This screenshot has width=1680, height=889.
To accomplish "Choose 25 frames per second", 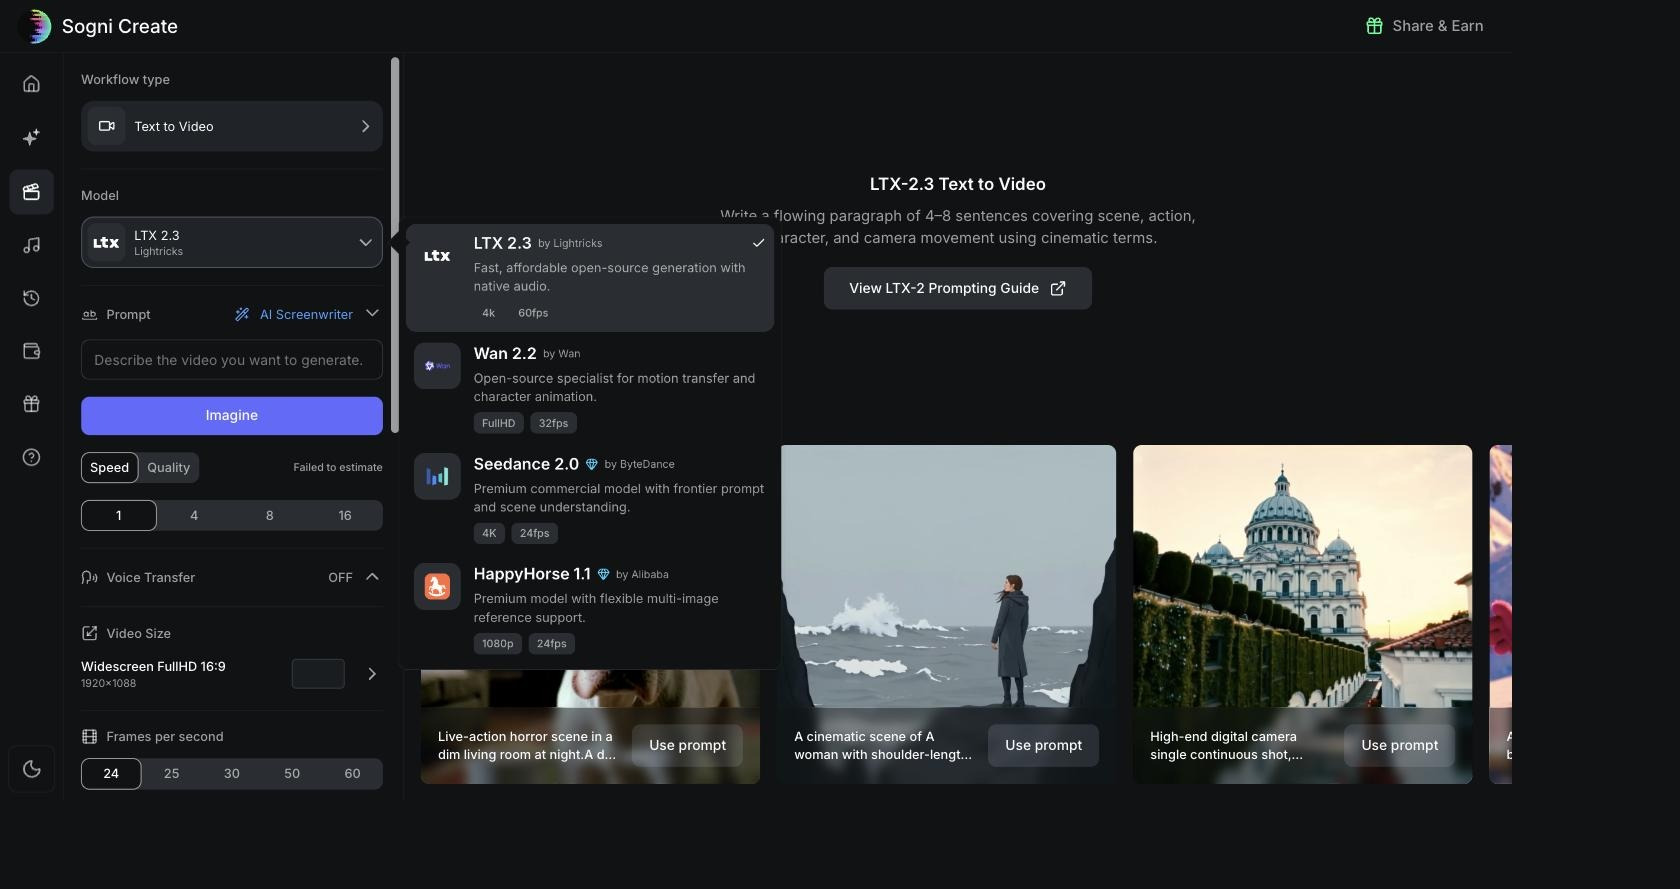I will point(171,773).
